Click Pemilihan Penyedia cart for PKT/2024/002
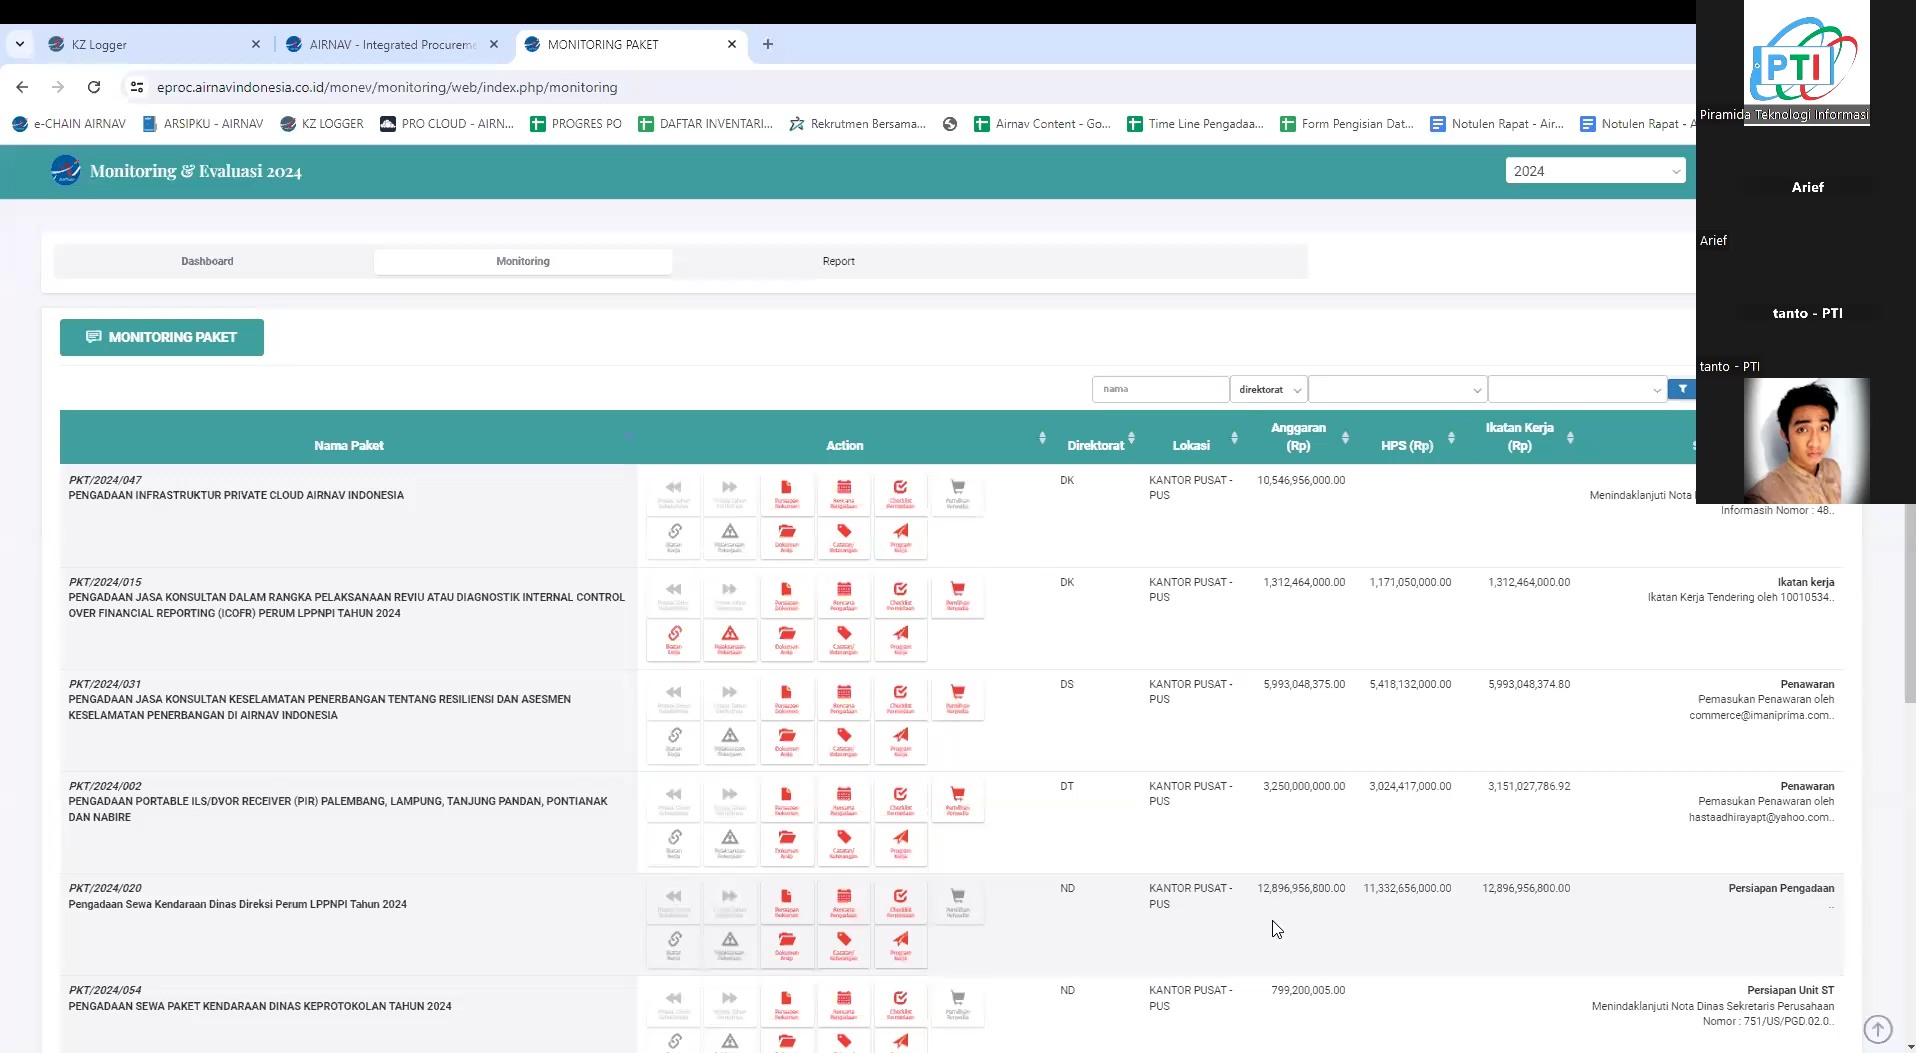This screenshot has width=1916, height=1053. point(957,799)
